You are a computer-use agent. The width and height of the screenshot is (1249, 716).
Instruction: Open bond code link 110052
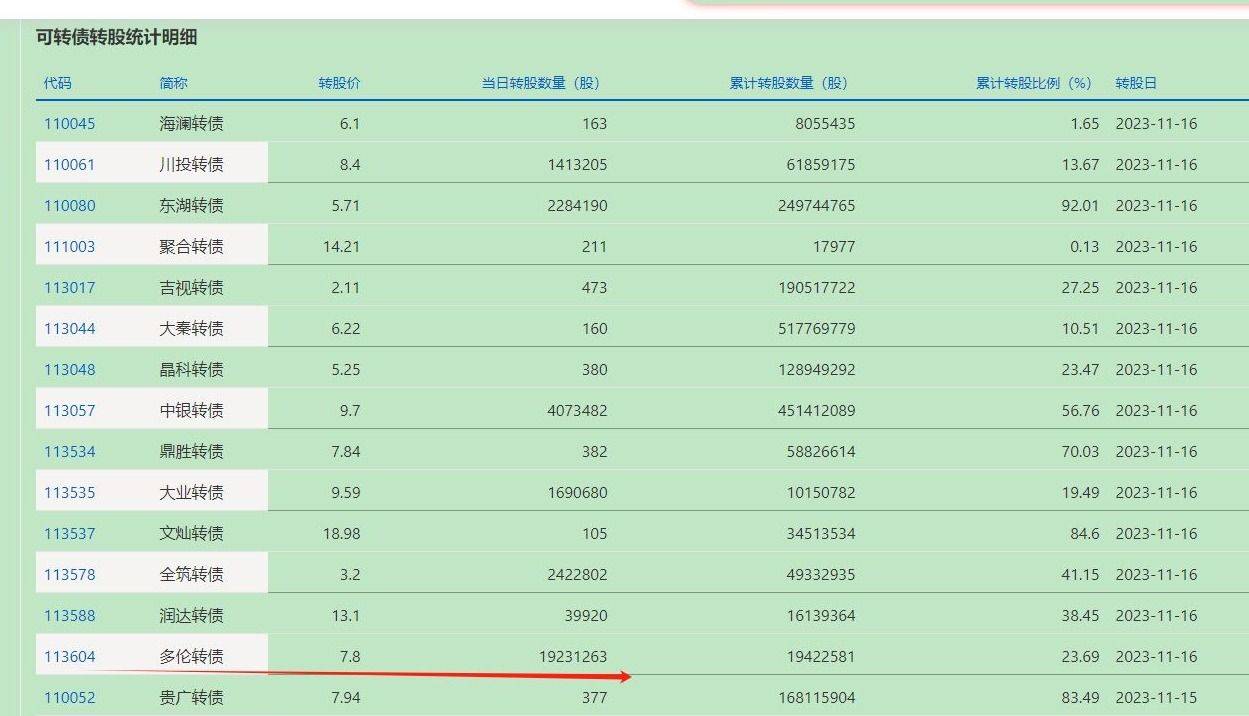coord(69,698)
